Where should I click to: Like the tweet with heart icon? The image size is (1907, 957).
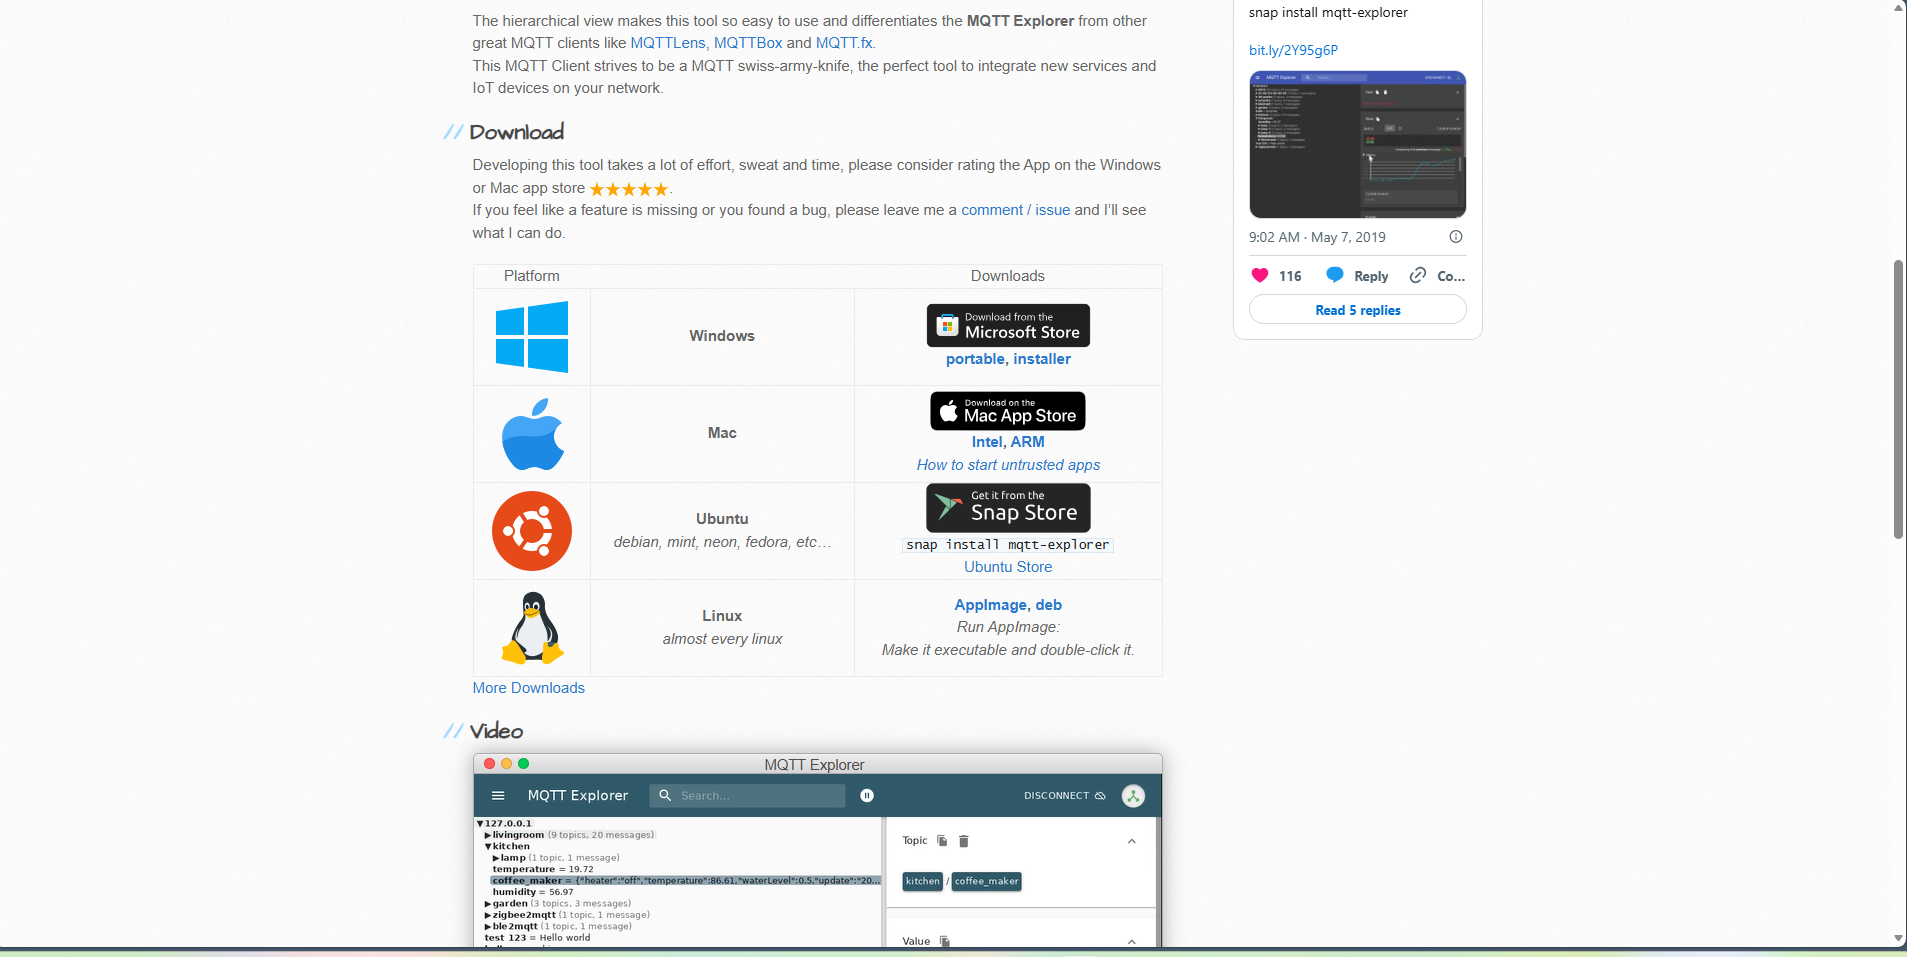tap(1260, 276)
